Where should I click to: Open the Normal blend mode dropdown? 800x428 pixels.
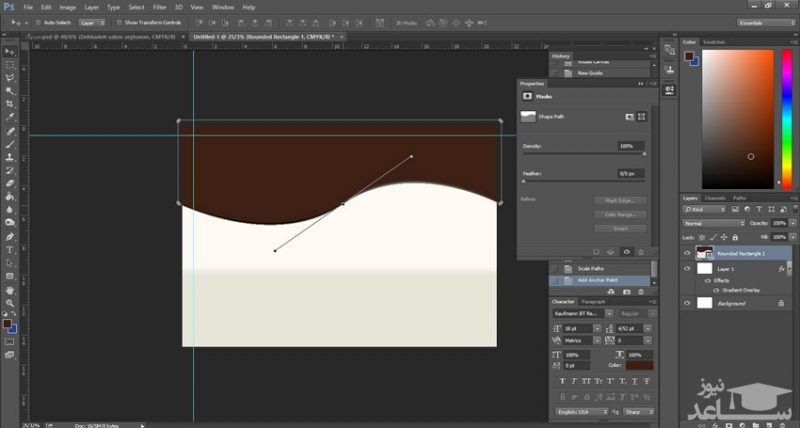711,223
